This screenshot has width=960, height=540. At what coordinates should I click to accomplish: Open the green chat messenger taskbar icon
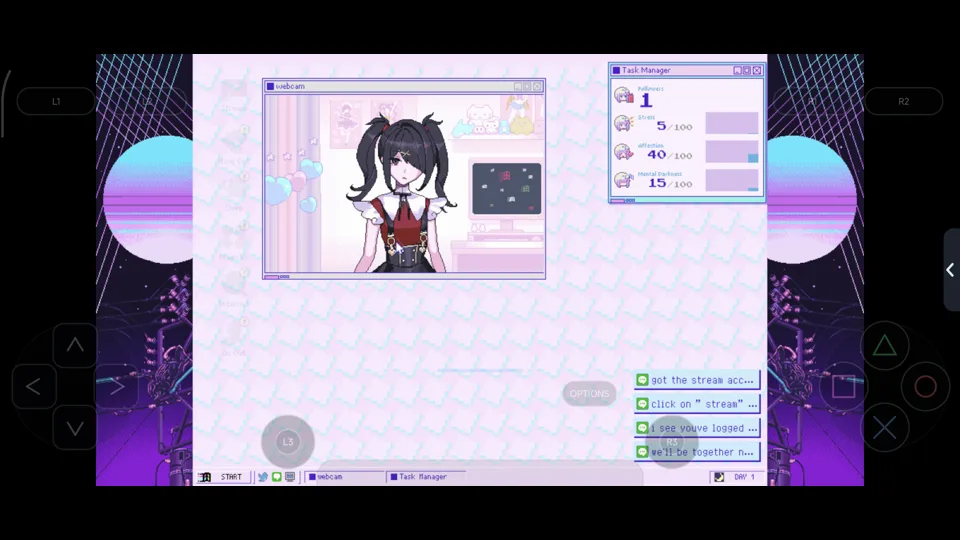(277, 477)
